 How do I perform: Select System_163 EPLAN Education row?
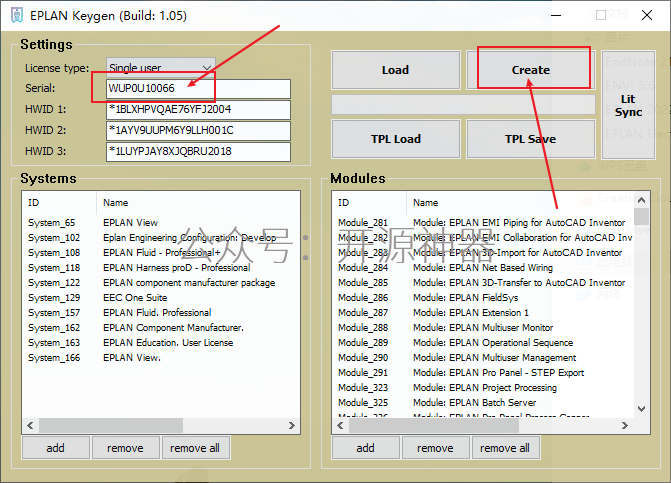161,343
